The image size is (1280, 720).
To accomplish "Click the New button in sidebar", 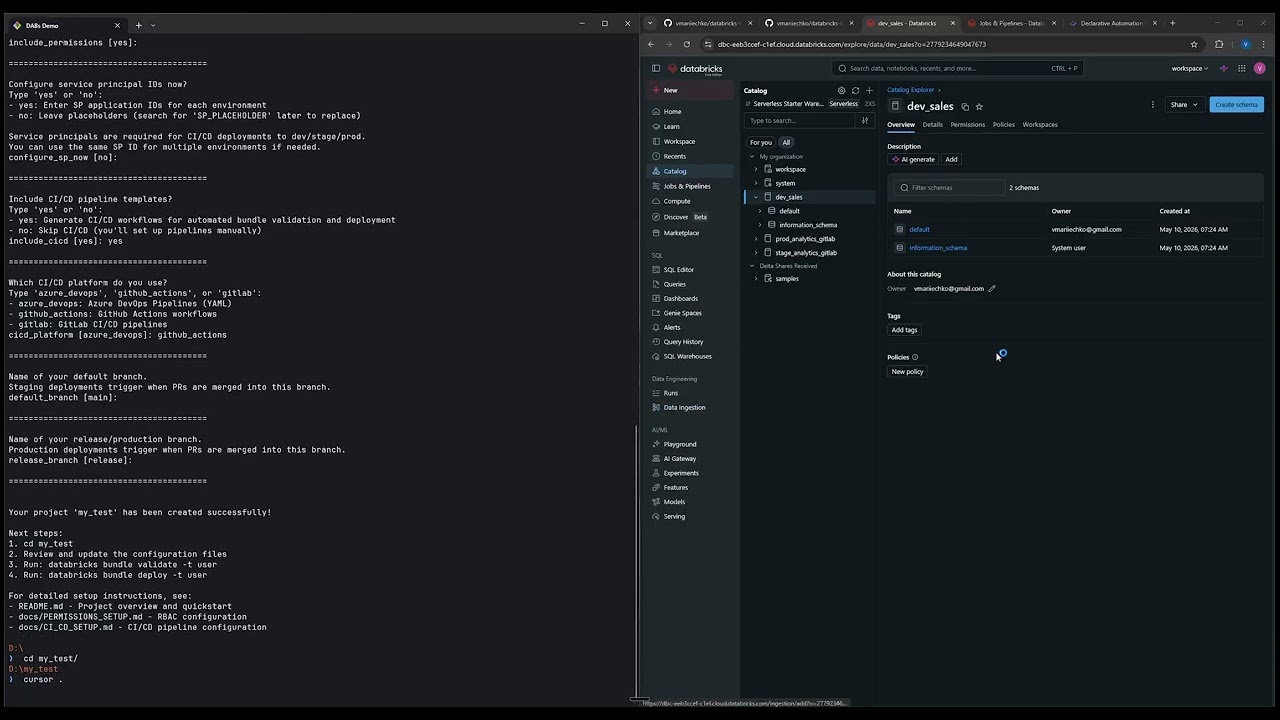I will (x=691, y=90).
